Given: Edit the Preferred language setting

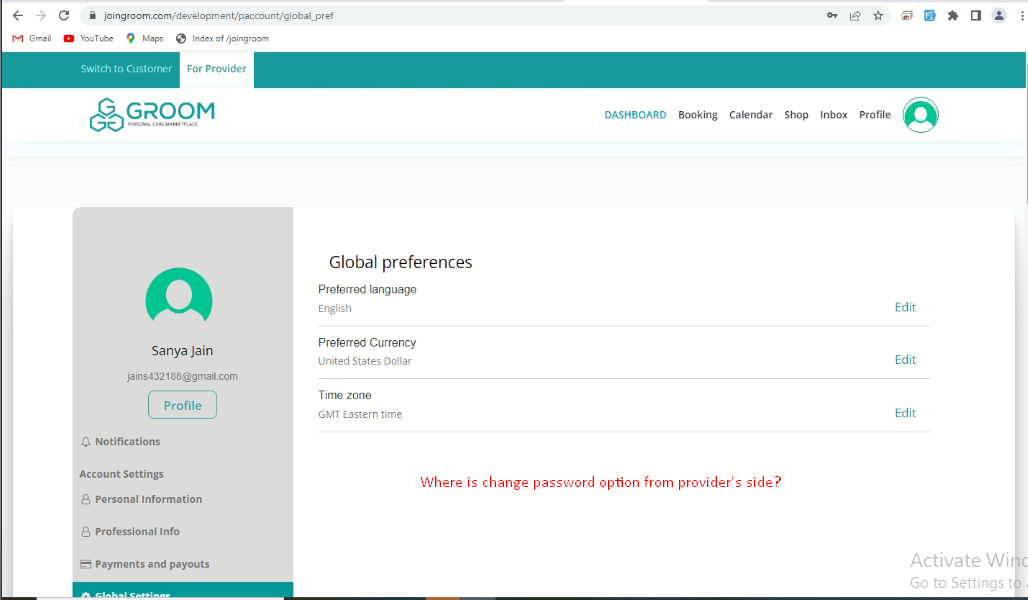Looking at the screenshot, I should pos(905,307).
